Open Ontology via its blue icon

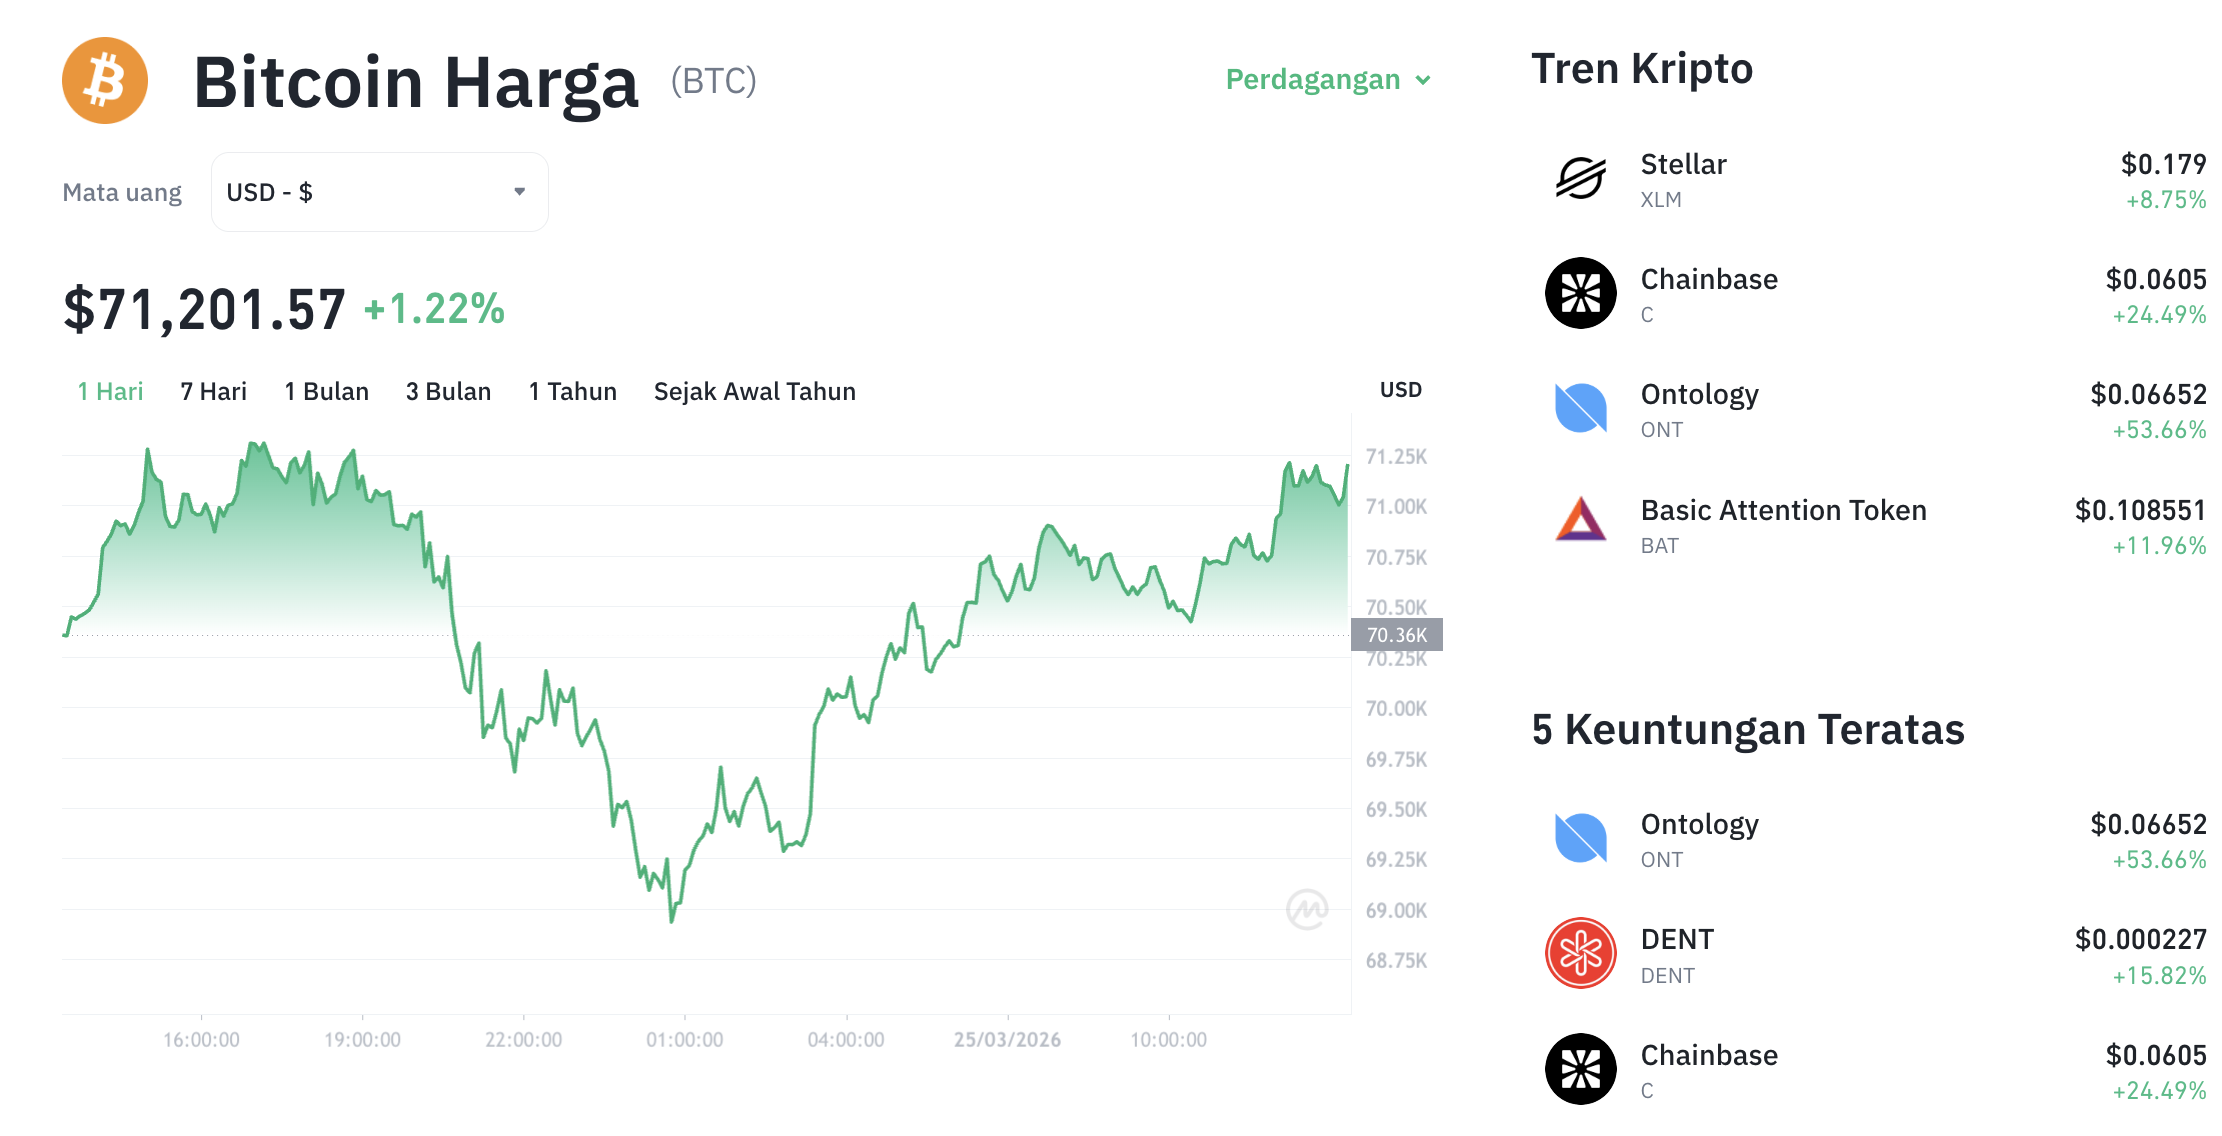(x=1580, y=408)
